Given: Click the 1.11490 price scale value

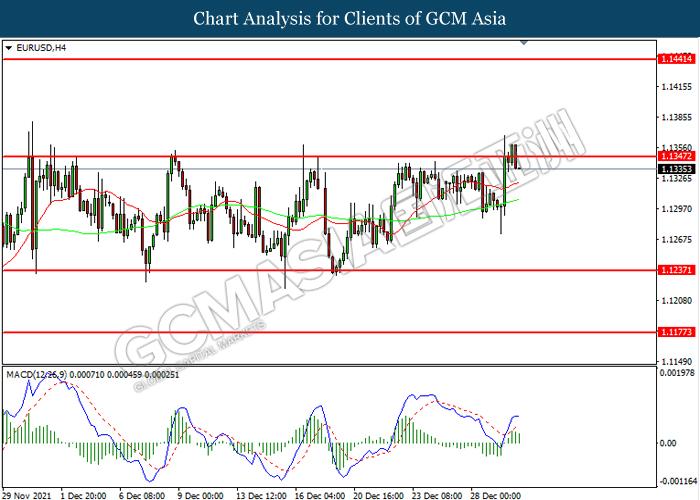Looking at the screenshot, I should tap(676, 362).
